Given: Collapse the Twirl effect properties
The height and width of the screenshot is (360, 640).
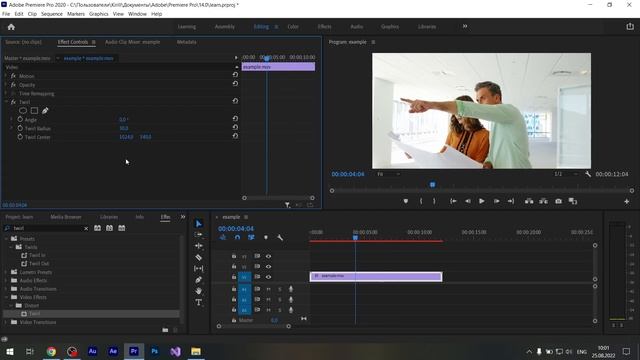Looking at the screenshot, I should point(6,102).
